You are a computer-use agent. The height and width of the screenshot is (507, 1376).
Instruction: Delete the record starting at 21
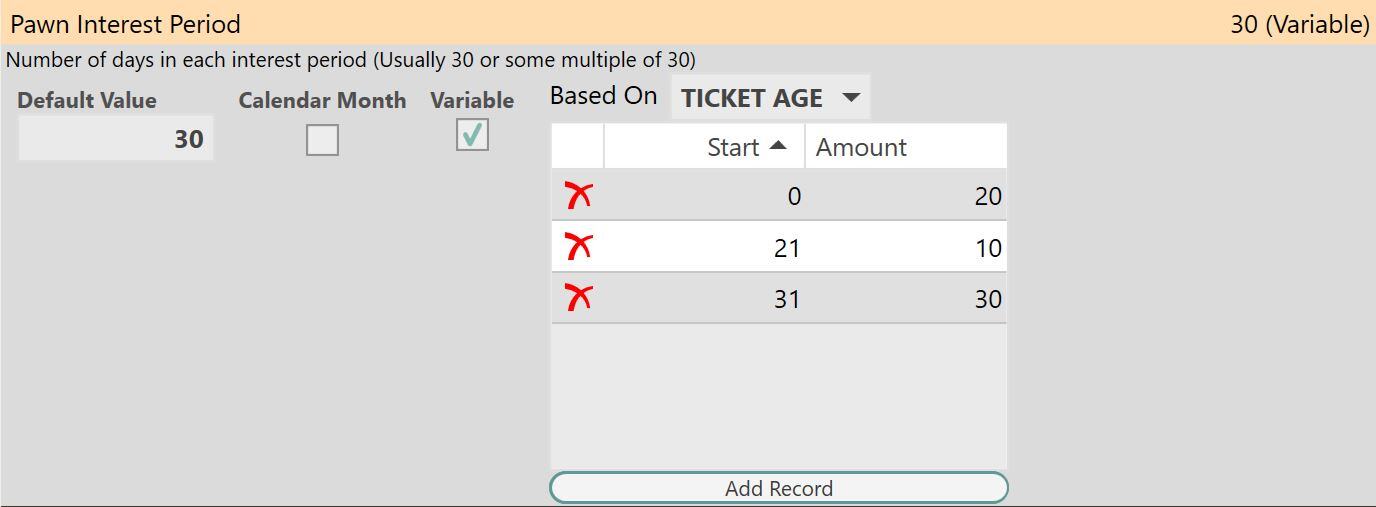(x=578, y=246)
